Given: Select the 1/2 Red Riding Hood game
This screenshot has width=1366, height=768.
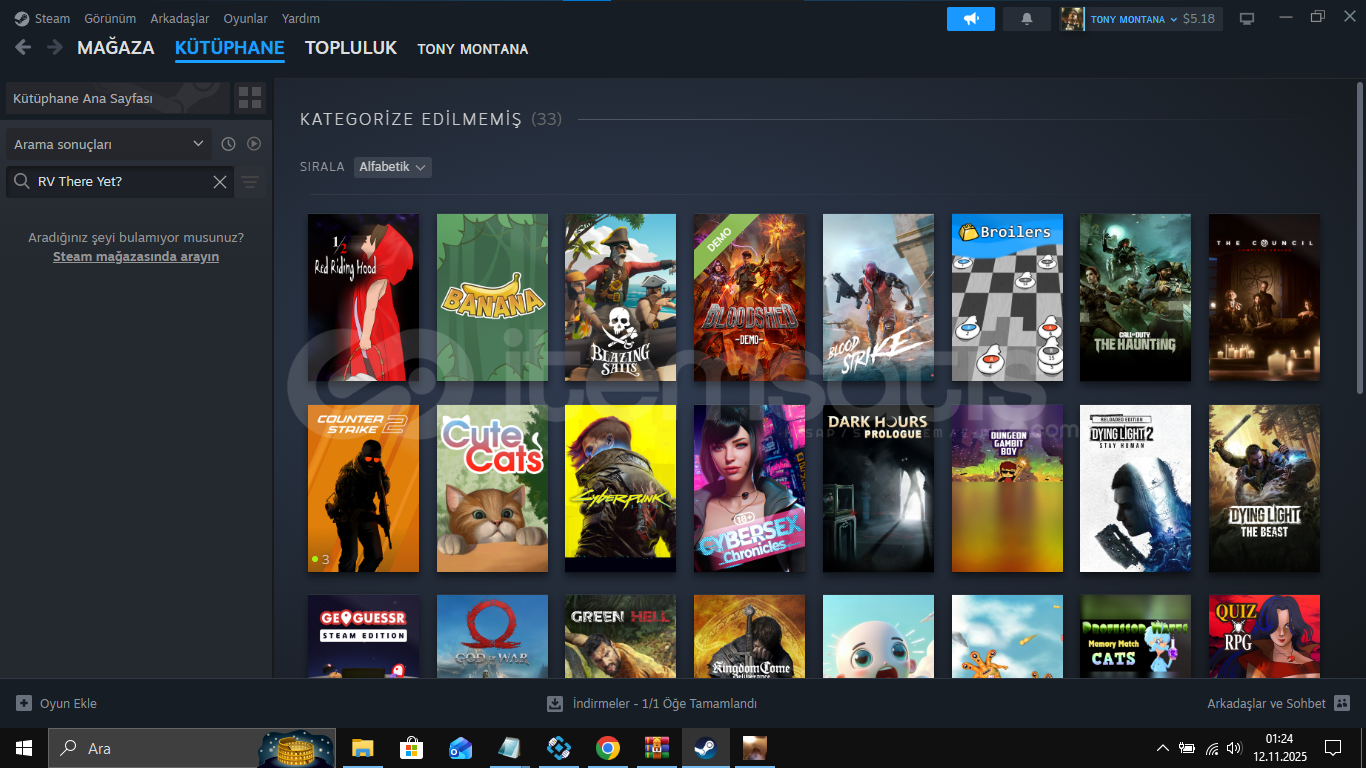Looking at the screenshot, I should (x=363, y=297).
